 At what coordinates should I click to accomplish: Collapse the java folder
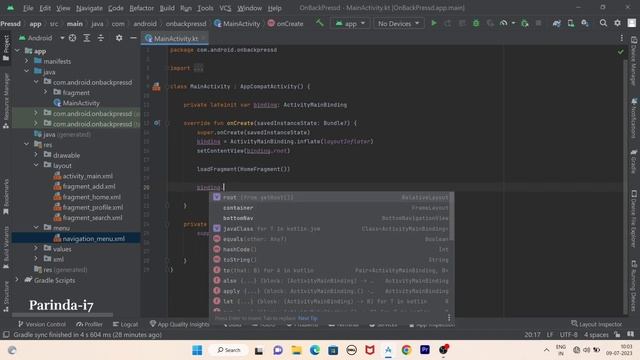tap(27, 71)
